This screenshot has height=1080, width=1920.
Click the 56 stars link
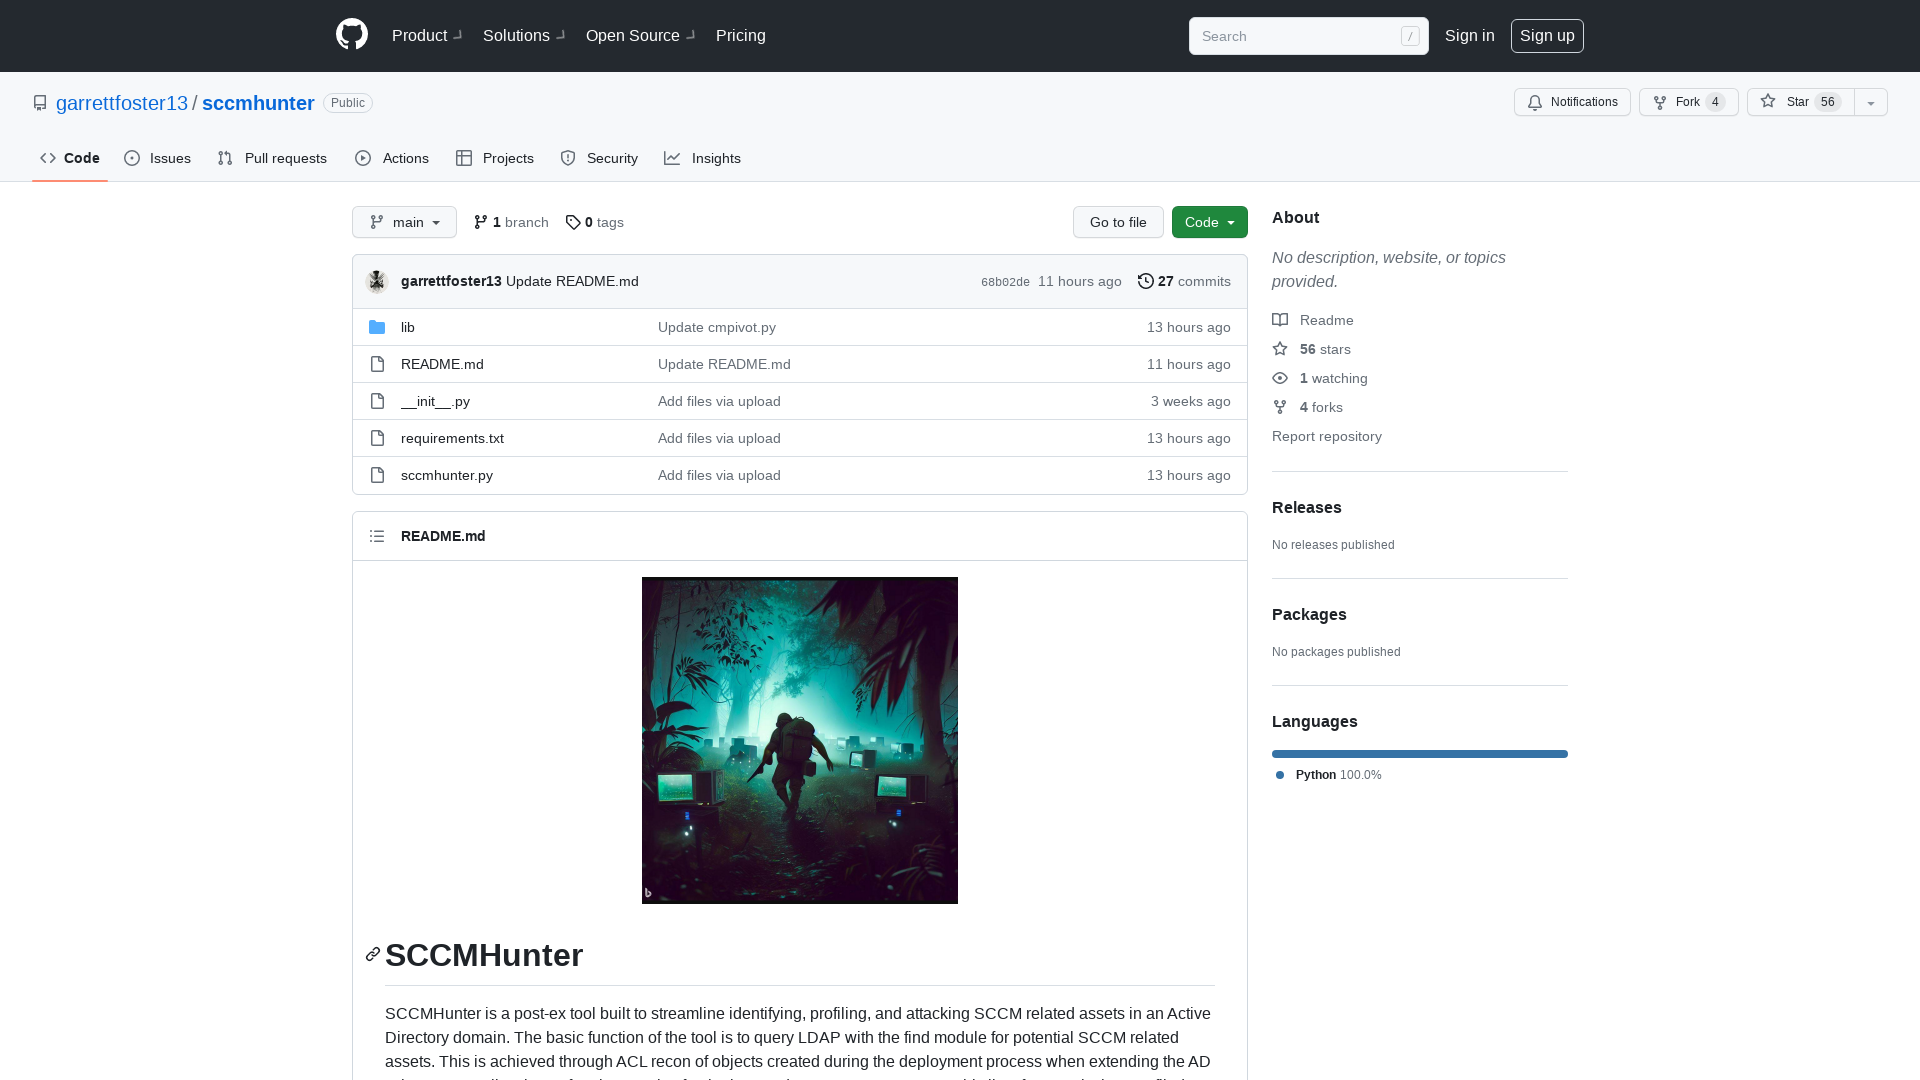pos(1311,349)
